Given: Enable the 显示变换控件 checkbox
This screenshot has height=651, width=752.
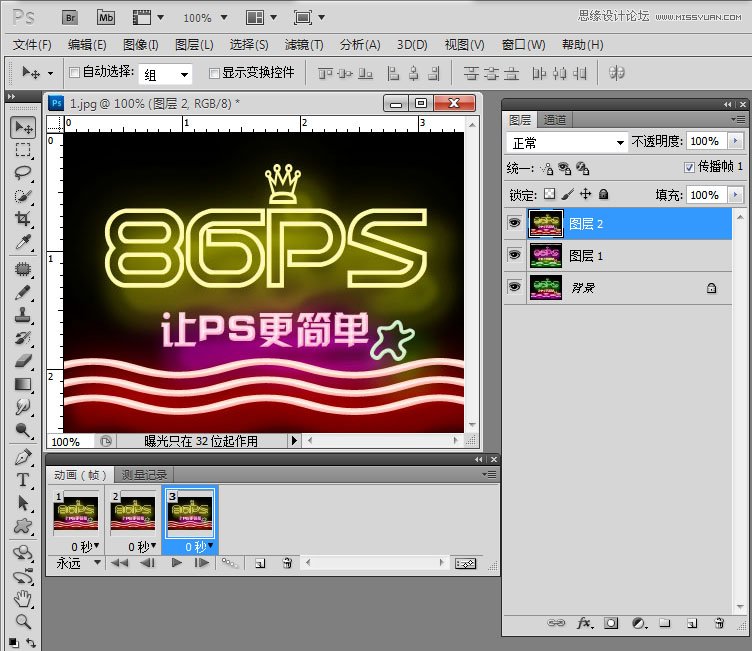Looking at the screenshot, I should click(213, 73).
